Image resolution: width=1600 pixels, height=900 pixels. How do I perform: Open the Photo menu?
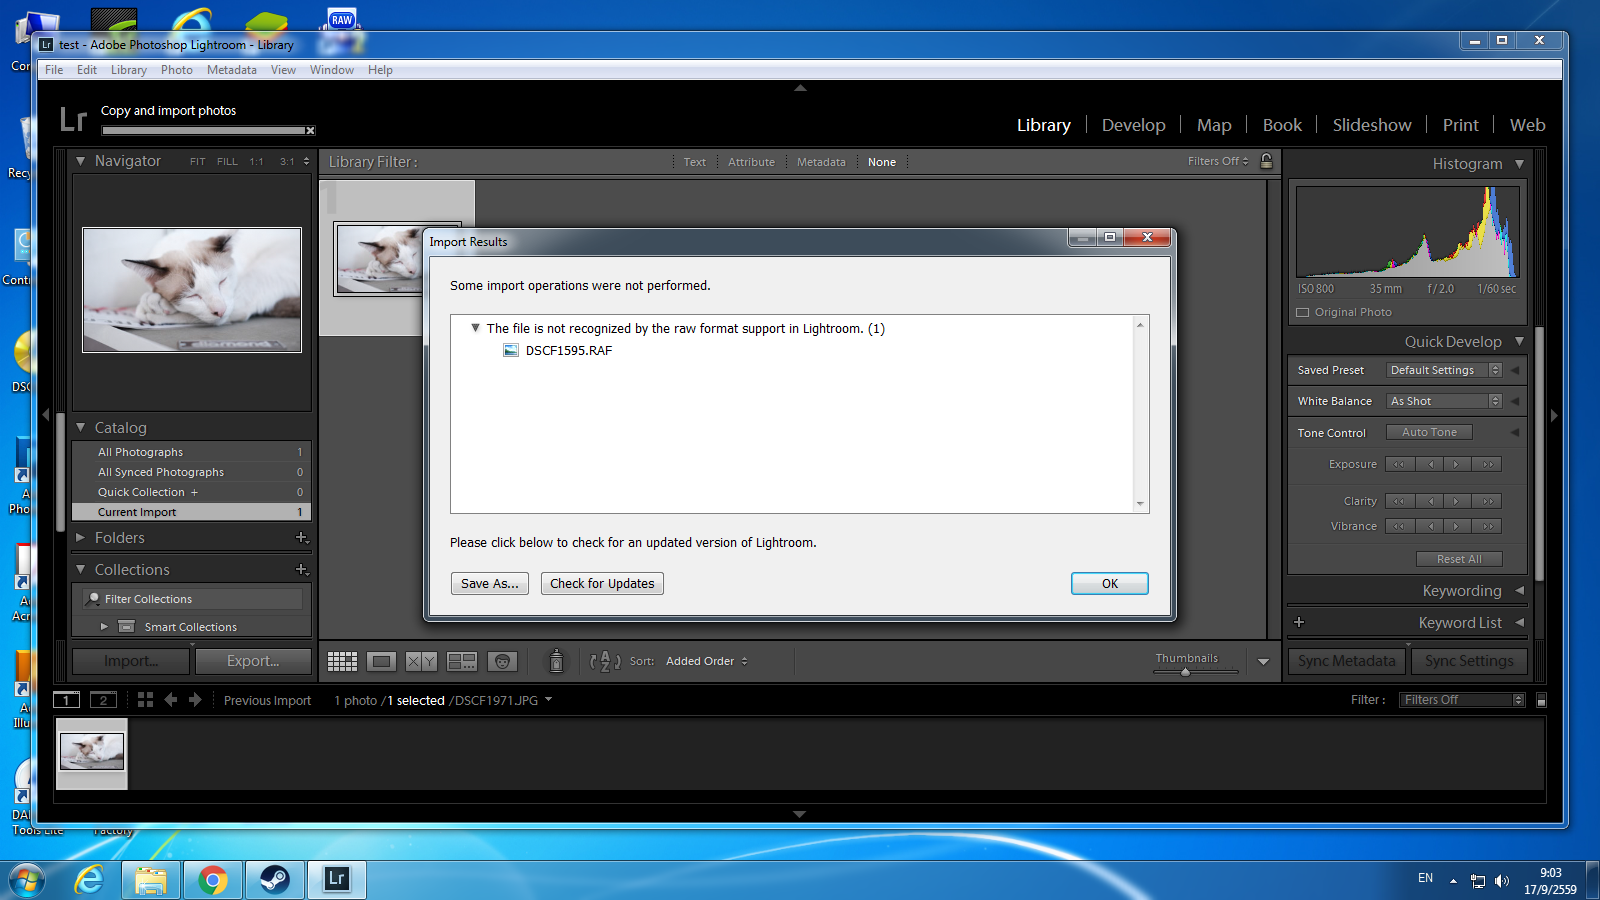(x=177, y=70)
